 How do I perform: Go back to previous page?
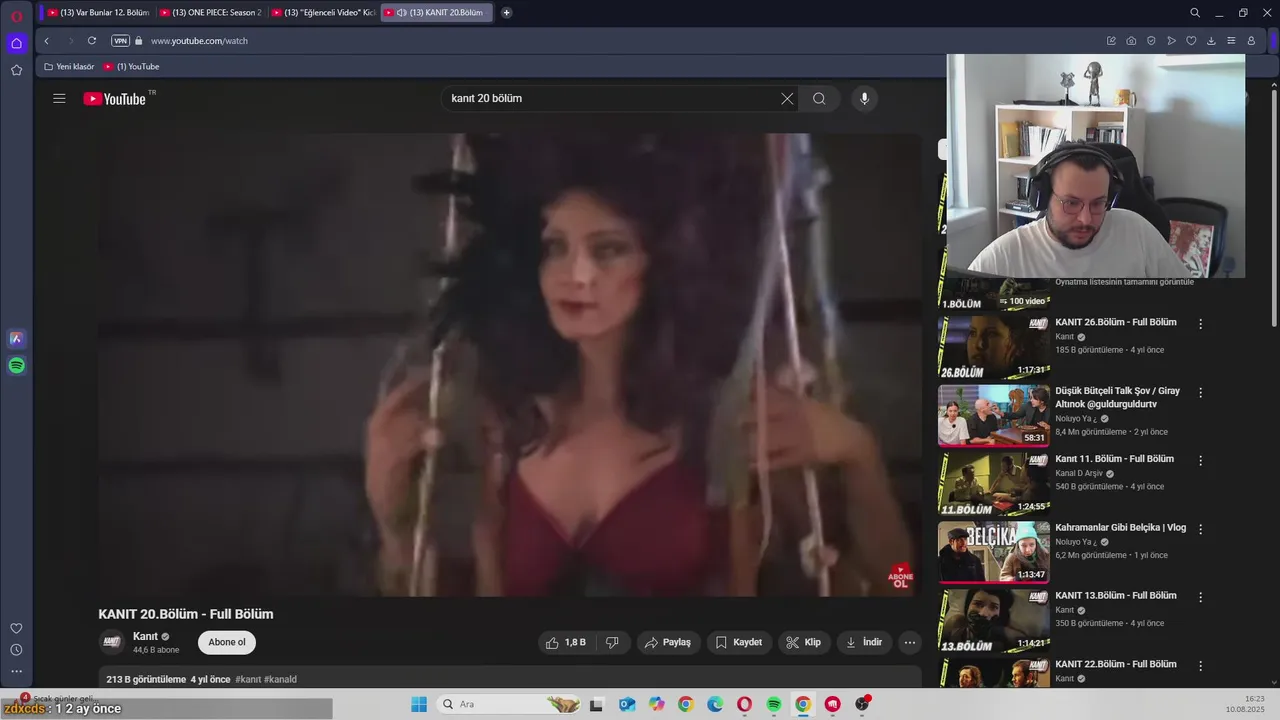point(46,41)
